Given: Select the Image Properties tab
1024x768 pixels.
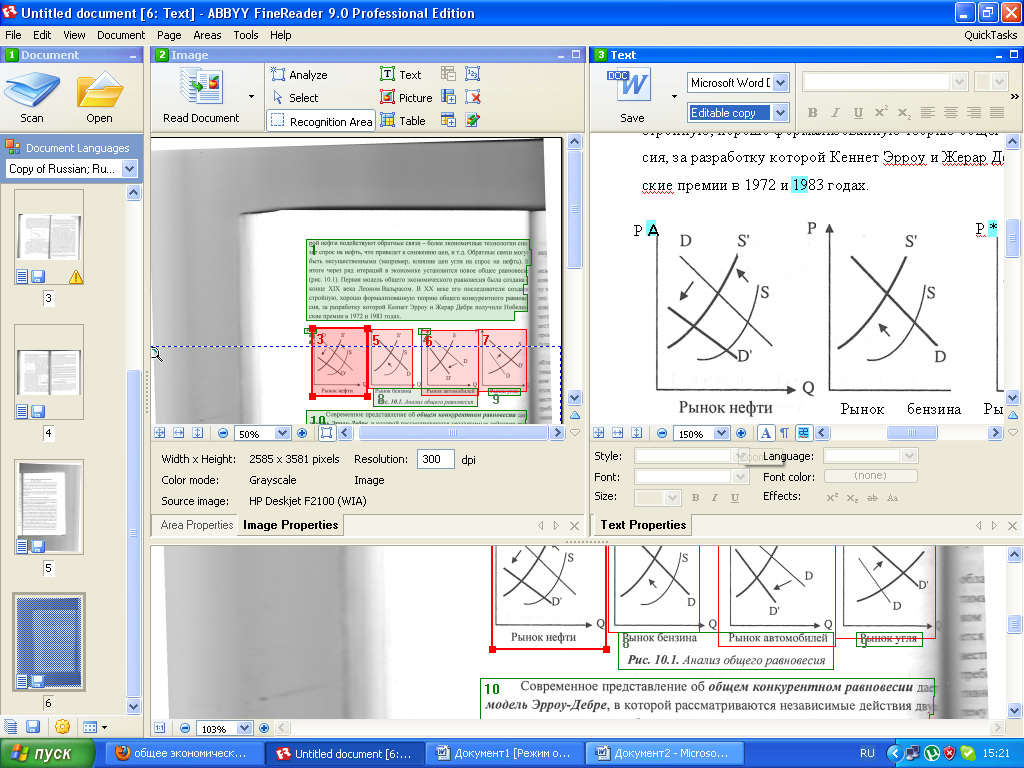Looking at the screenshot, I should 291,524.
